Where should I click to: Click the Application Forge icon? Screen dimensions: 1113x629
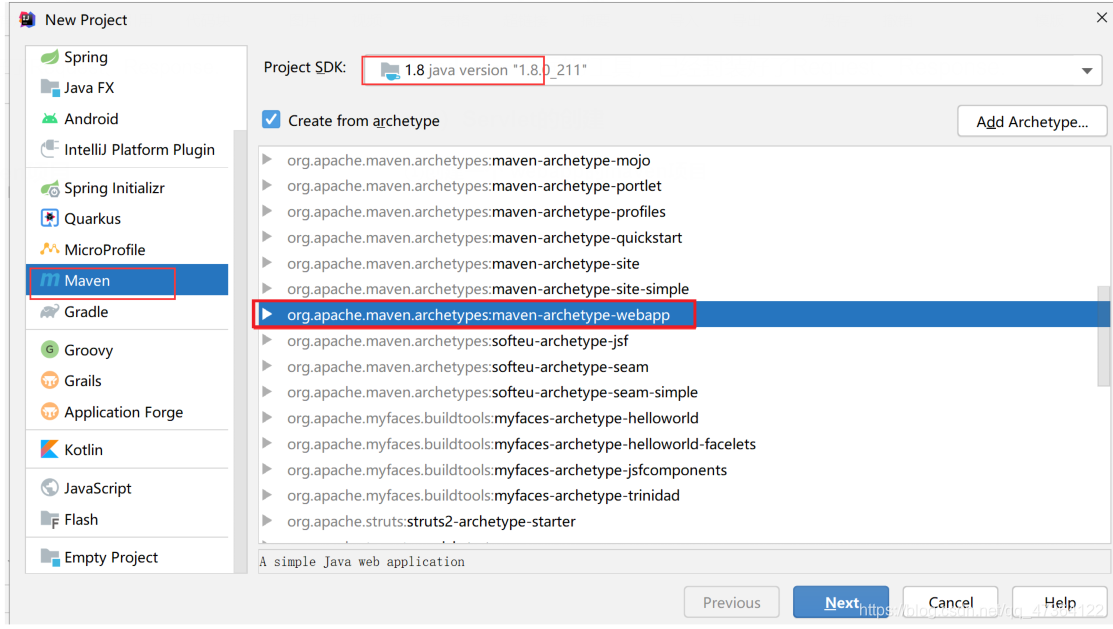pyautogui.click(x=50, y=412)
